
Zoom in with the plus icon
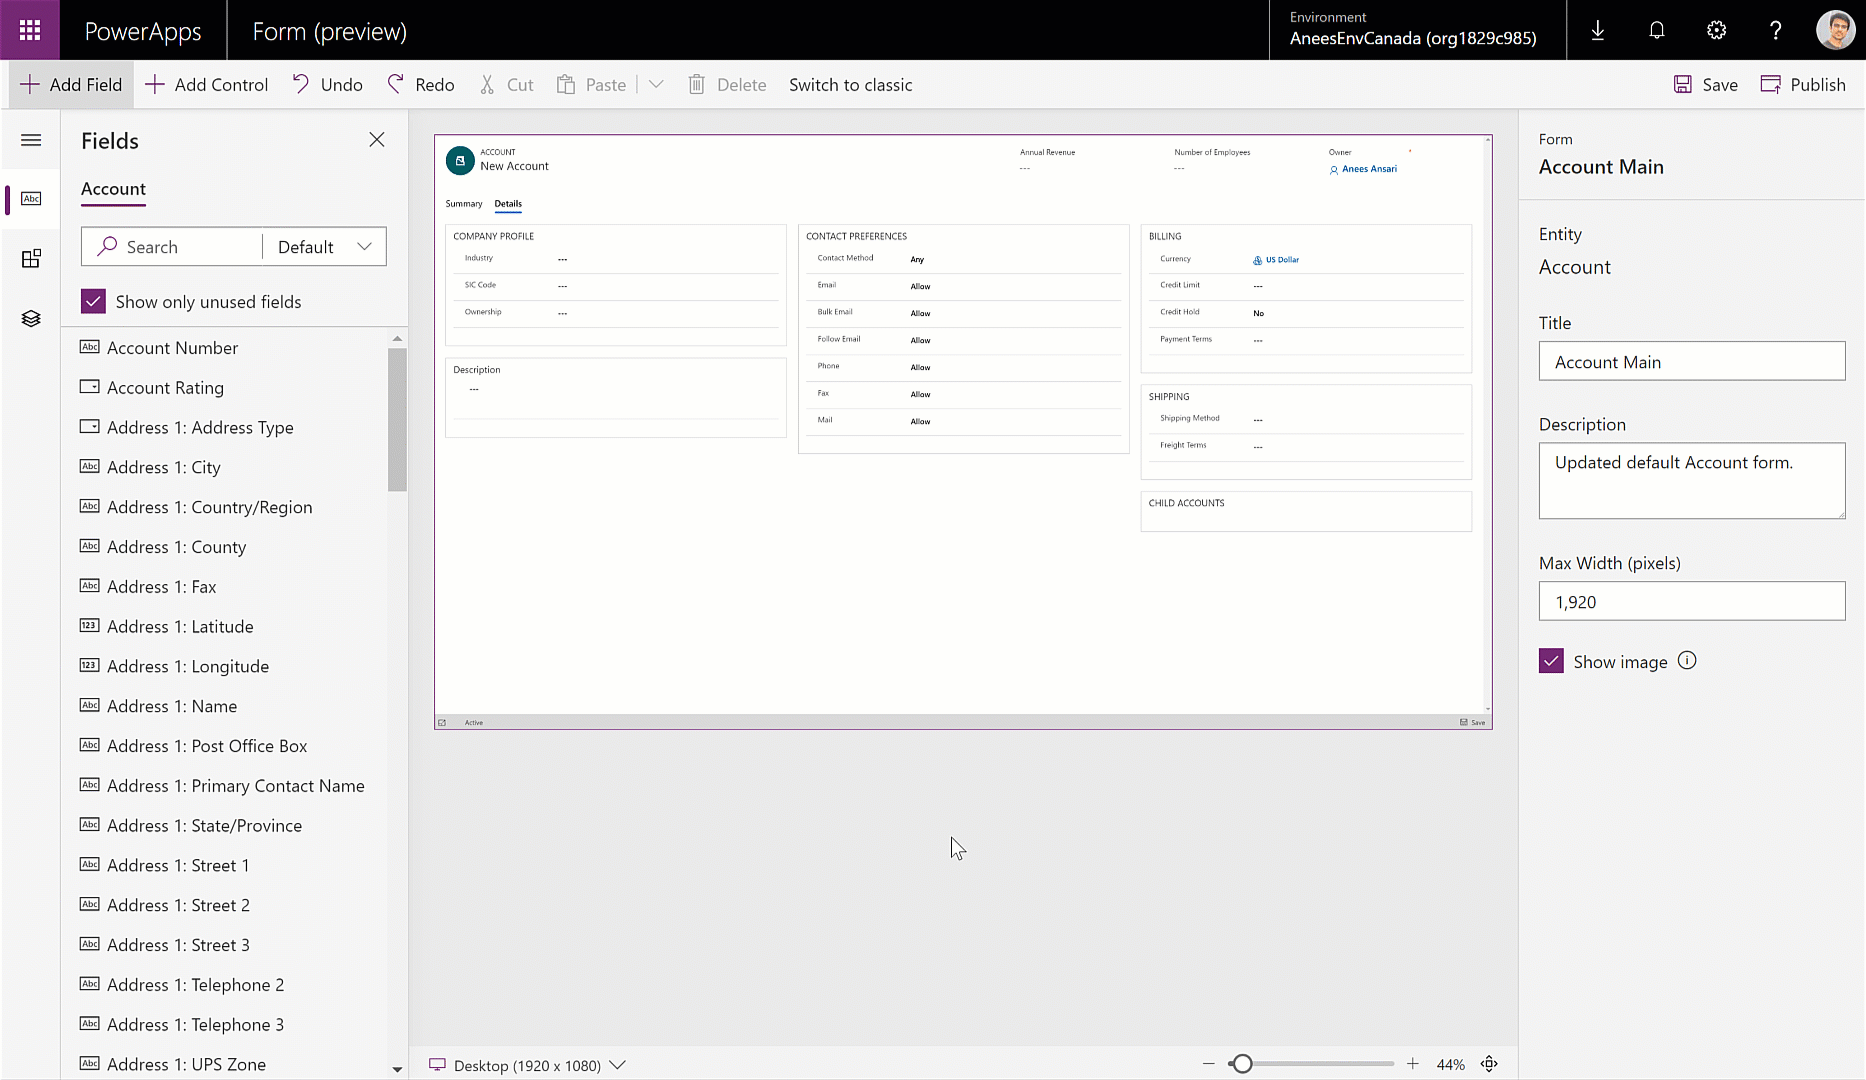1412,1064
